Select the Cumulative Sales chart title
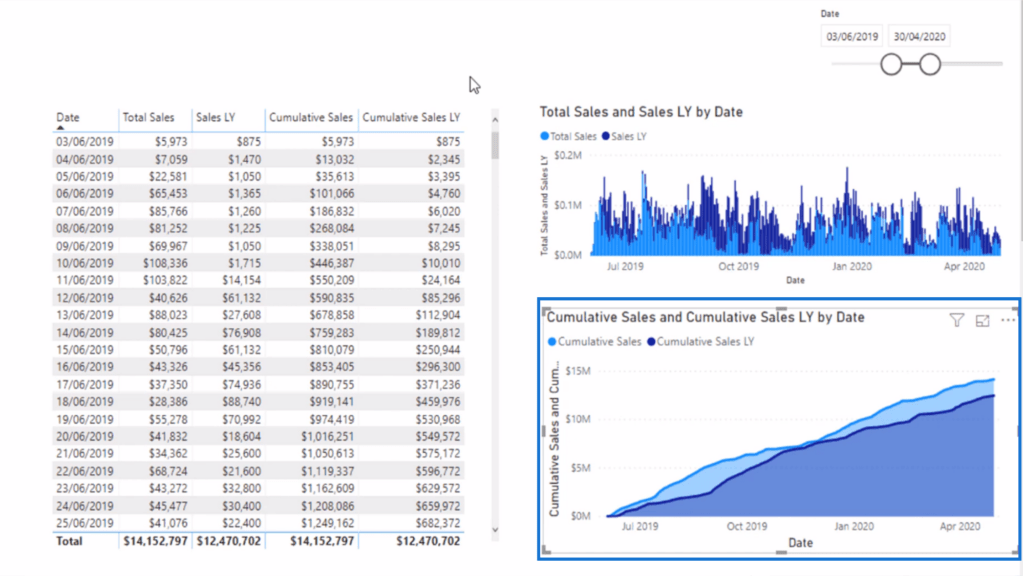The height and width of the screenshot is (576, 1024). tap(705, 317)
